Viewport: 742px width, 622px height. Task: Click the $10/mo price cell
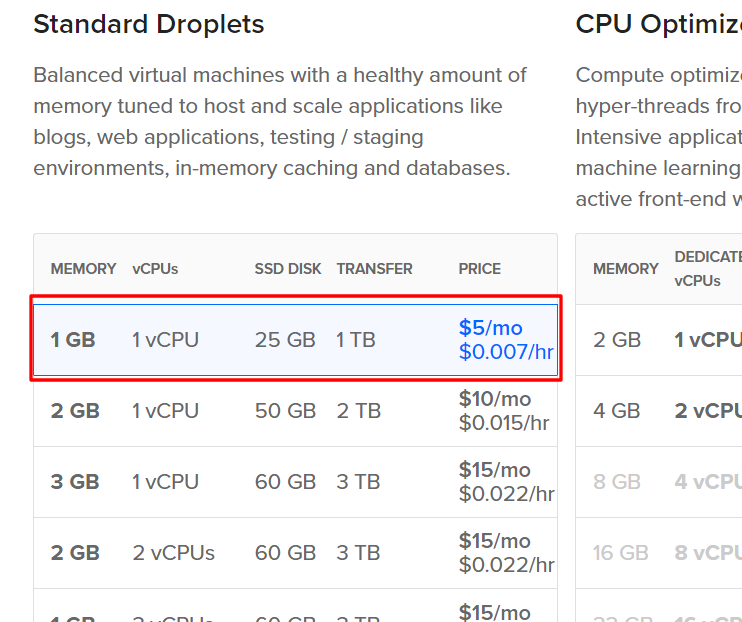coord(495,399)
